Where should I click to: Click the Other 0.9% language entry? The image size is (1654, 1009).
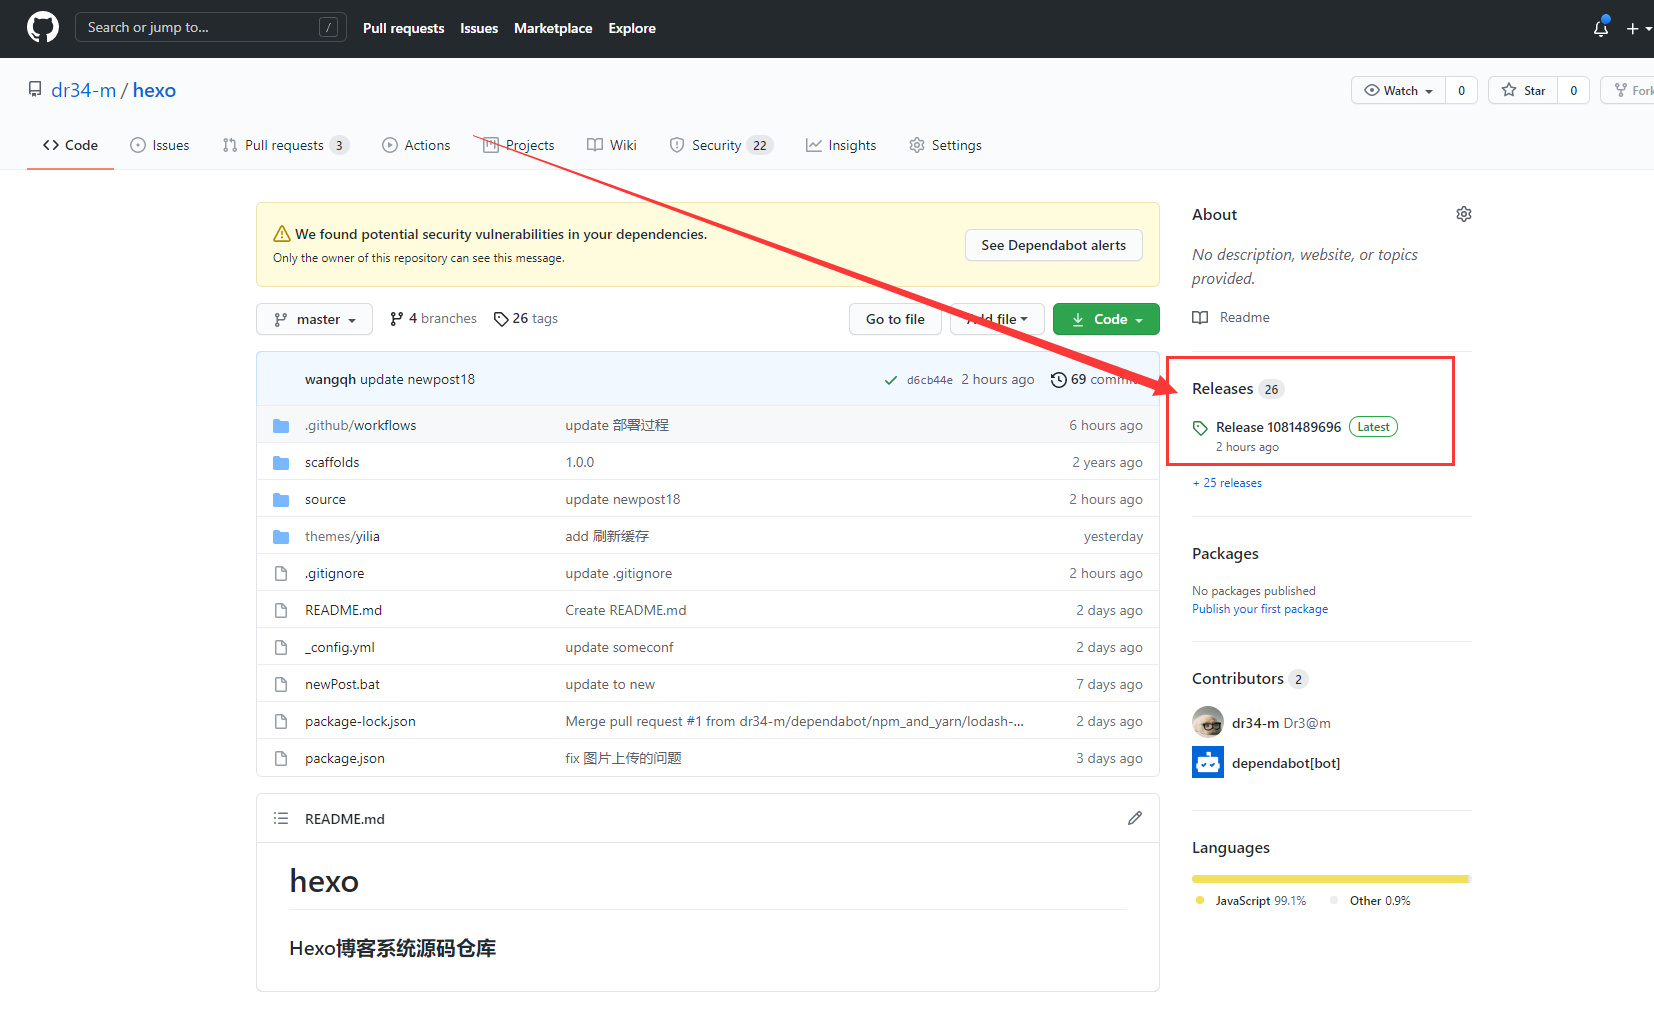point(1370,901)
